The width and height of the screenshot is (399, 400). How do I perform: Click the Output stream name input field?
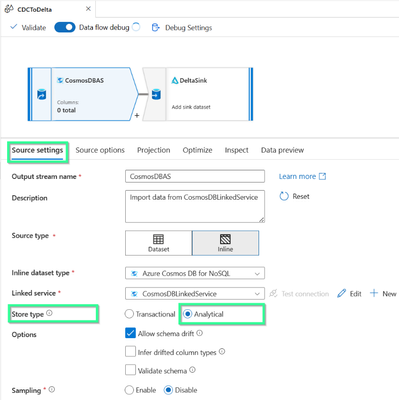pos(195,176)
